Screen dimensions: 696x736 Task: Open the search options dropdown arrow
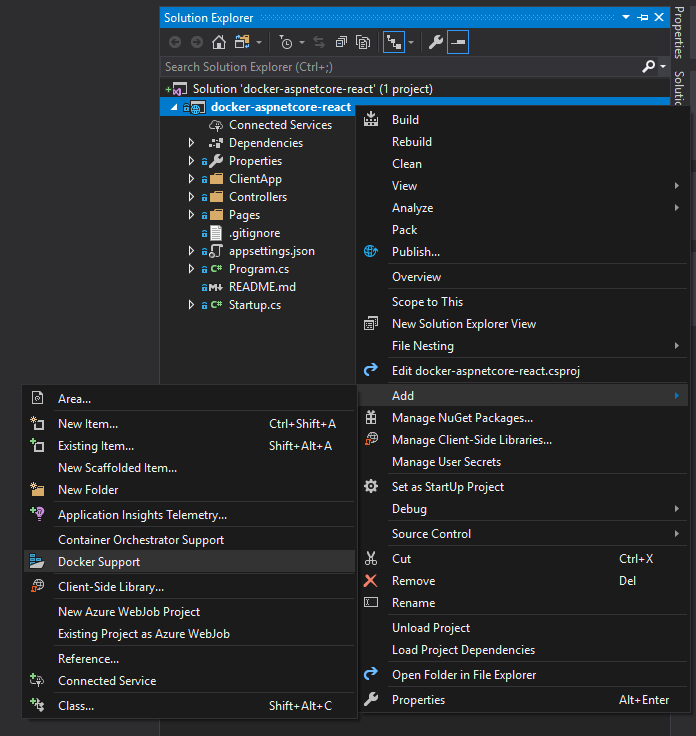click(663, 67)
